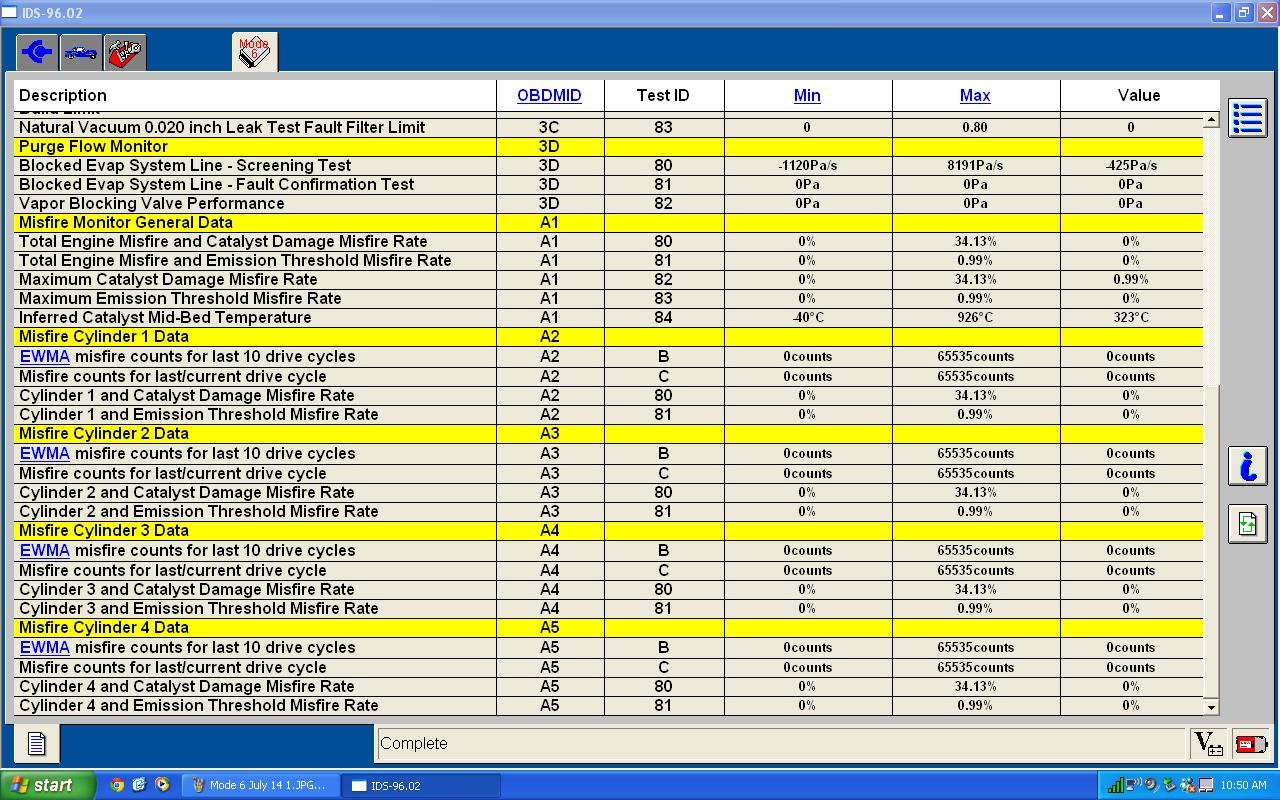Select Vapor Blocking Valve Performance row
The width and height of the screenshot is (1280, 800).
point(608,203)
